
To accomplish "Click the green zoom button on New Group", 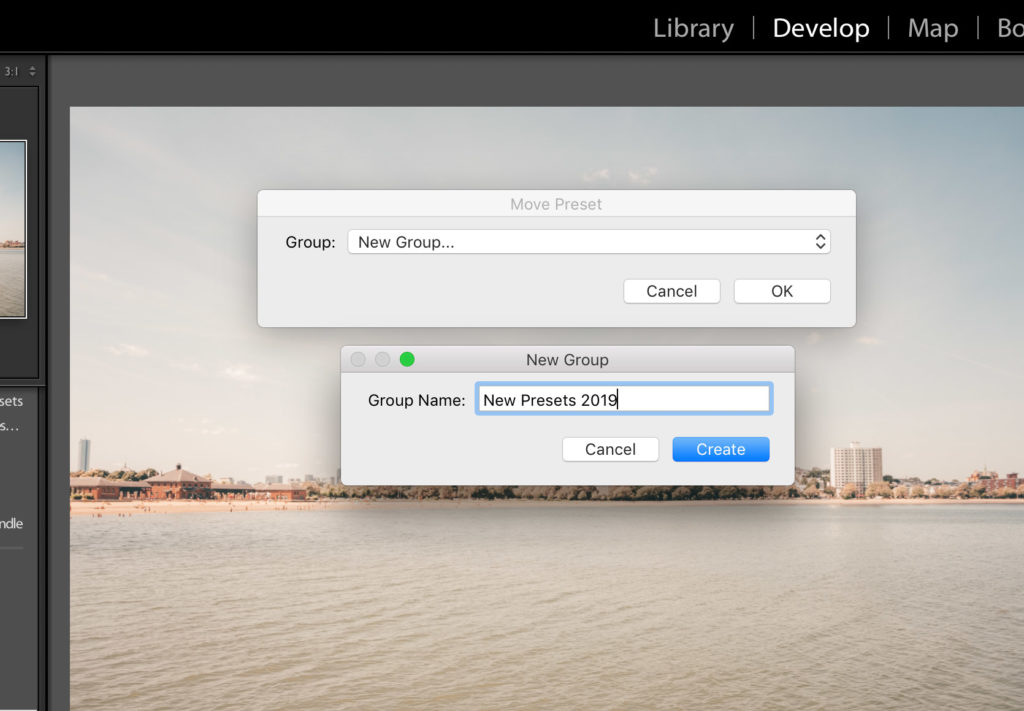I will pos(407,360).
